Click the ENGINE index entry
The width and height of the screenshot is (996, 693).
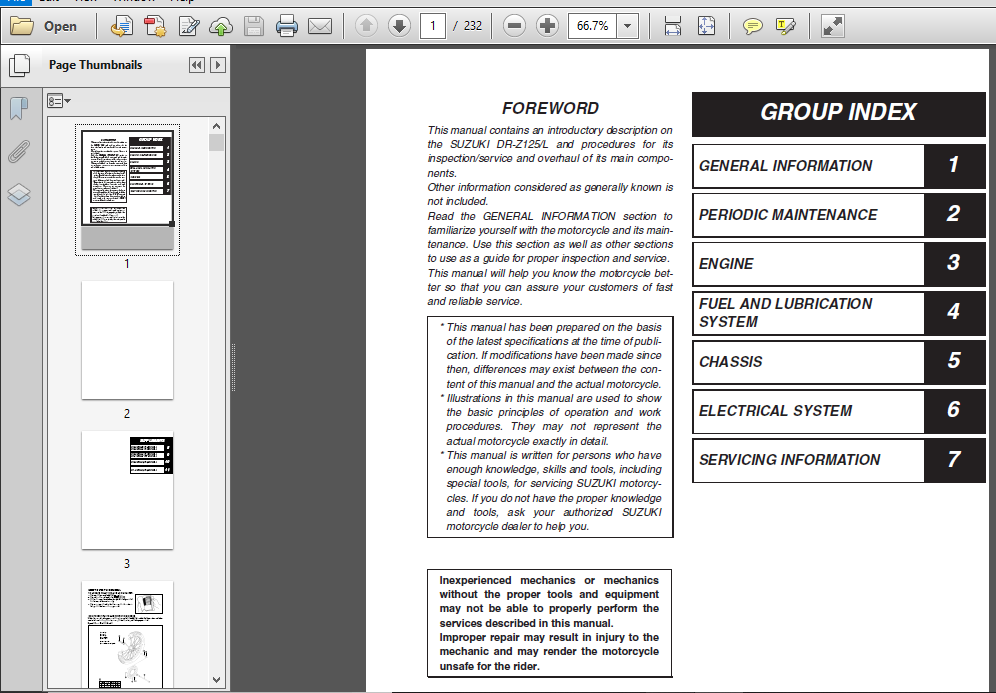838,264
